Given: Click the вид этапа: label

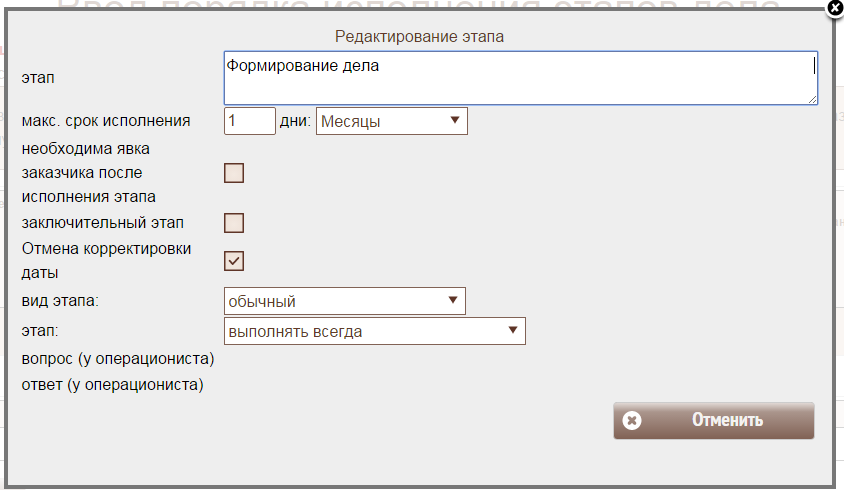Looking at the screenshot, I should pos(63,301).
